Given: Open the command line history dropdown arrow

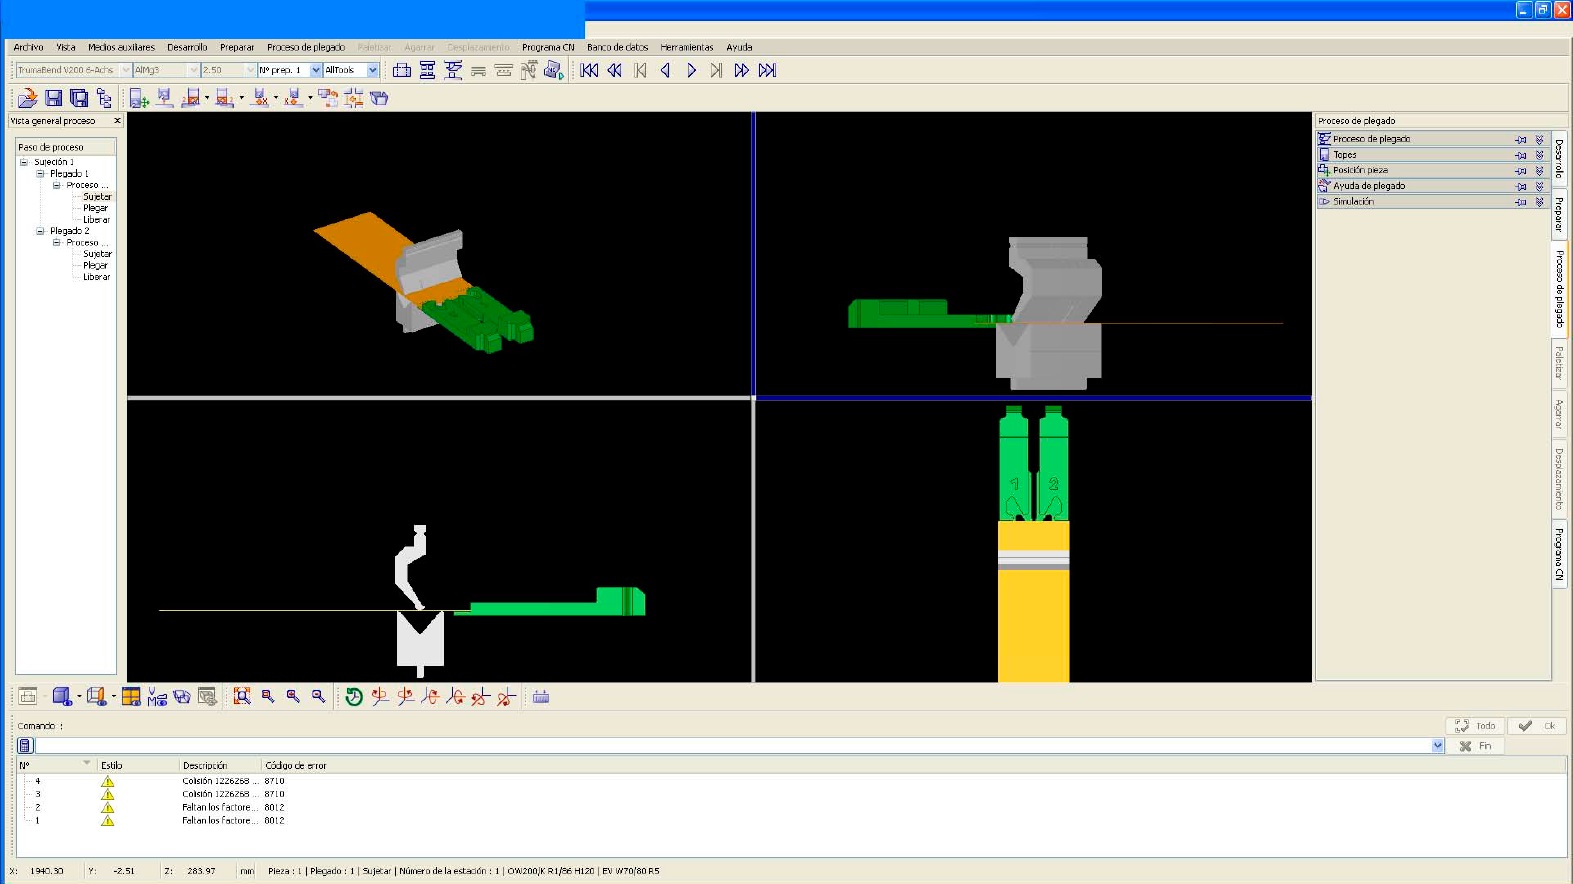Looking at the screenshot, I should [x=1438, y=746].
